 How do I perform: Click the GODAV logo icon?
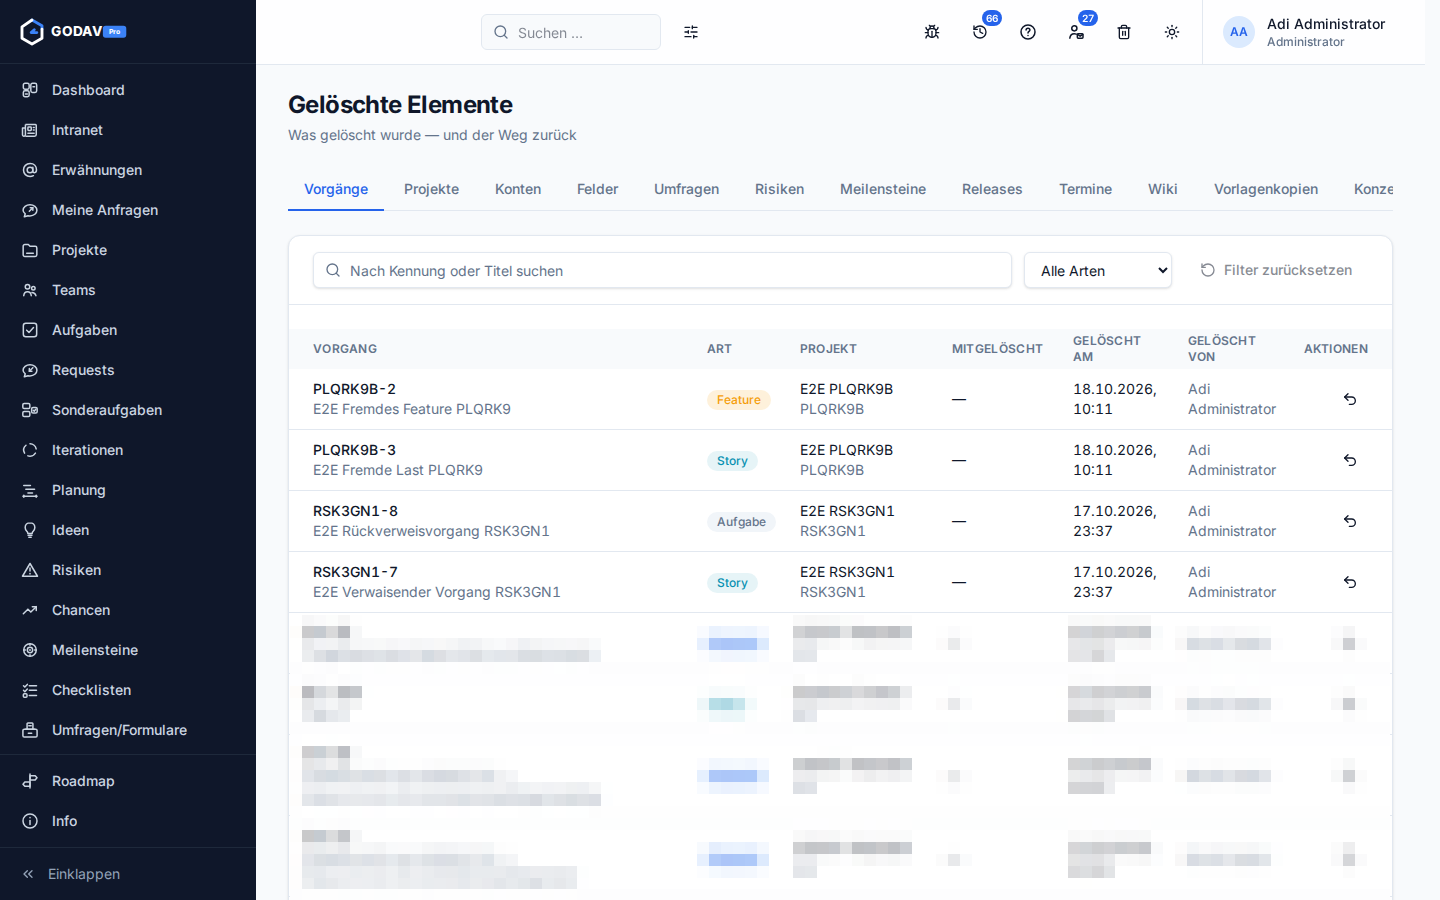coord(32,32)
